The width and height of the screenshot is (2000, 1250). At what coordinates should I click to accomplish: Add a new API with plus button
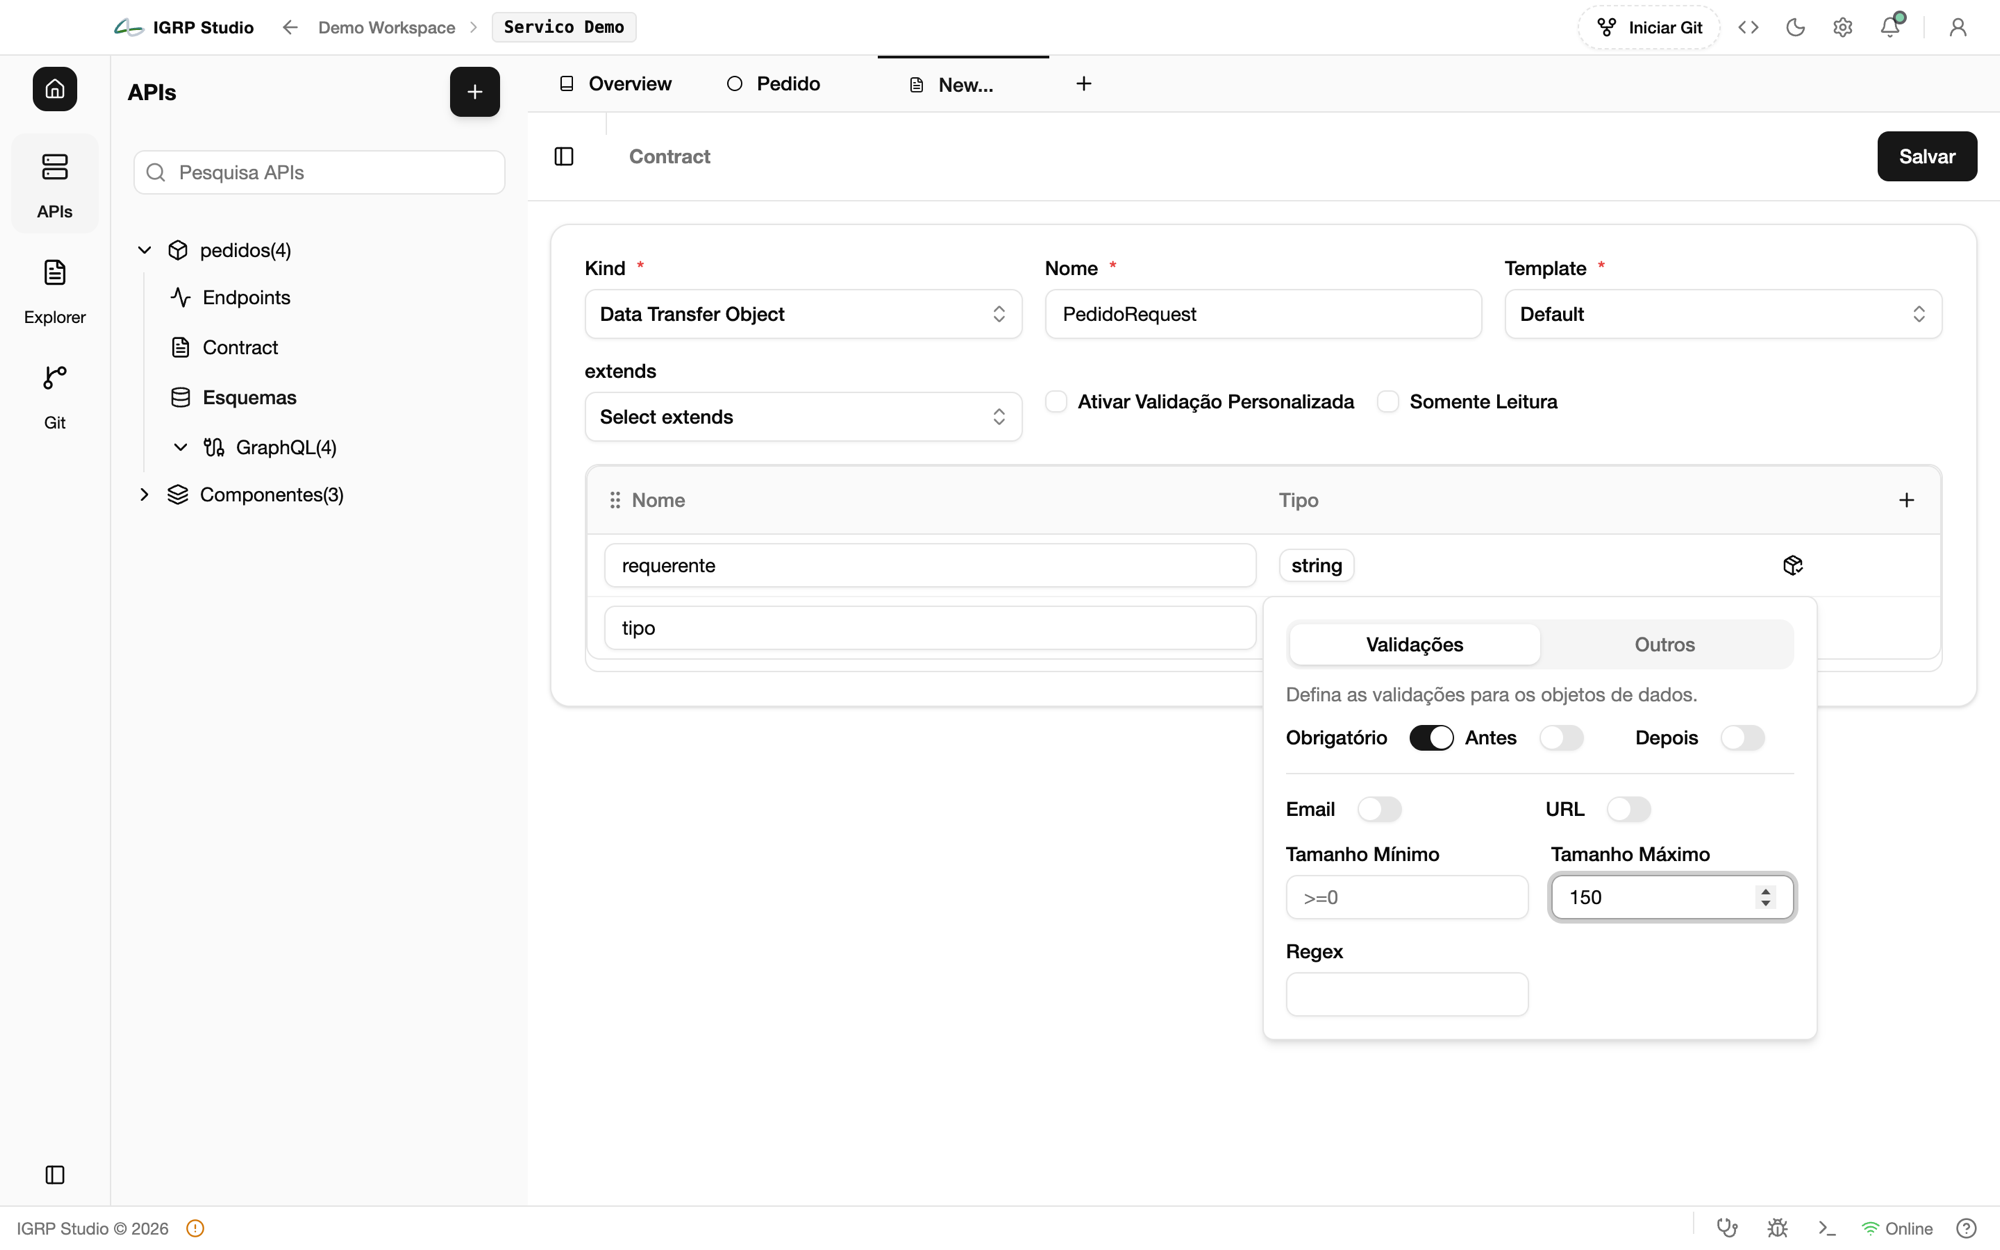coord(475,92)
